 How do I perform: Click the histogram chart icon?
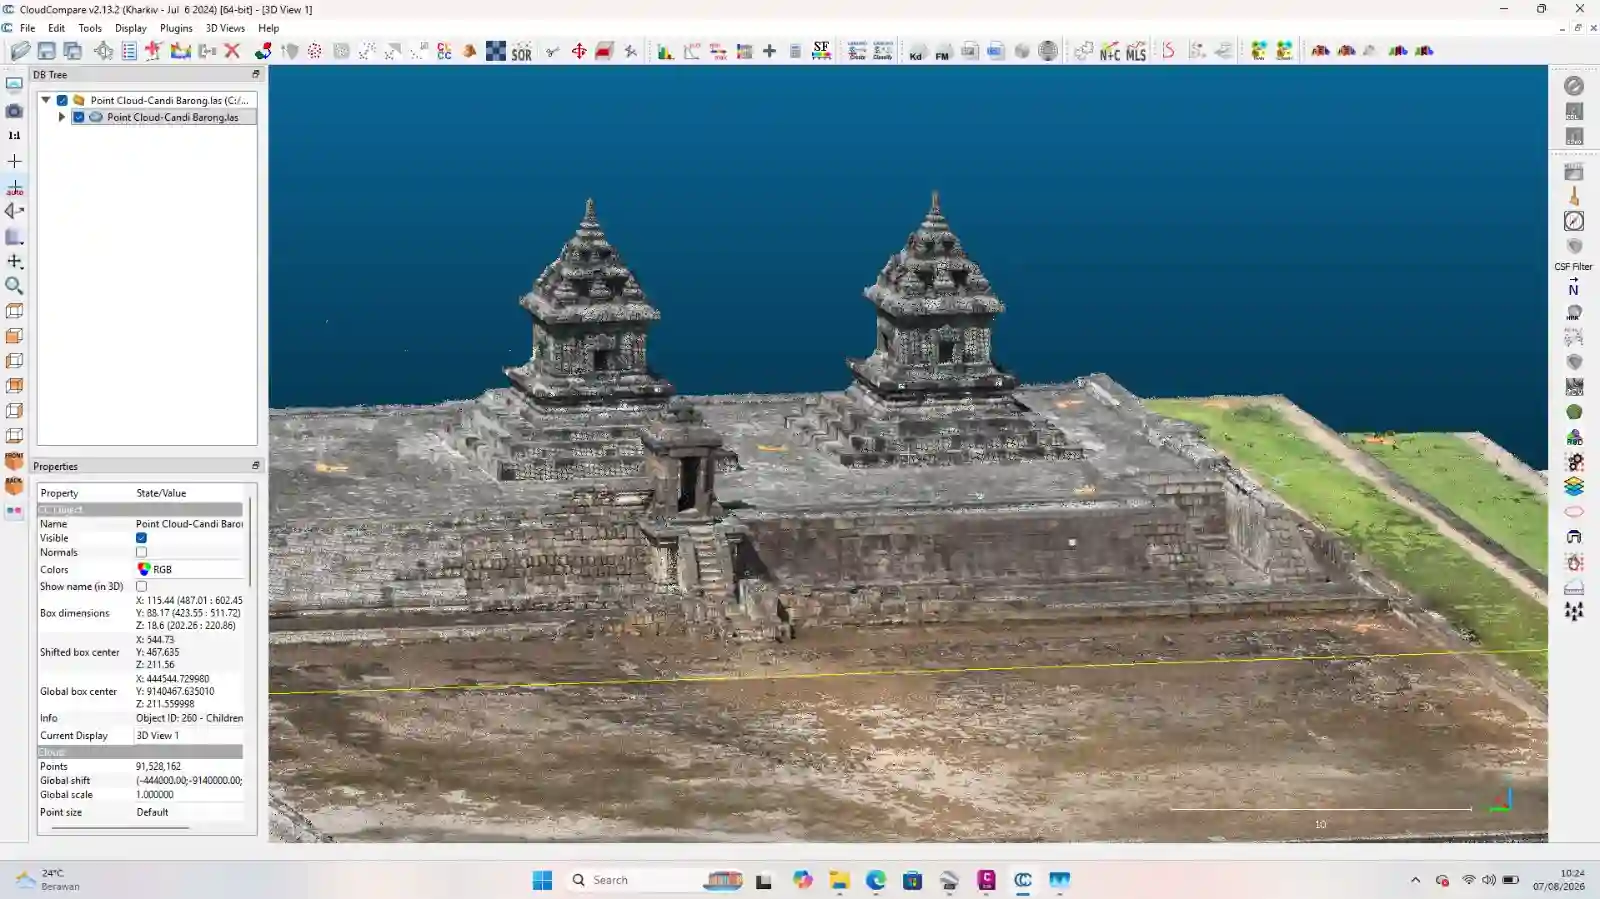(x=665, y=51)
